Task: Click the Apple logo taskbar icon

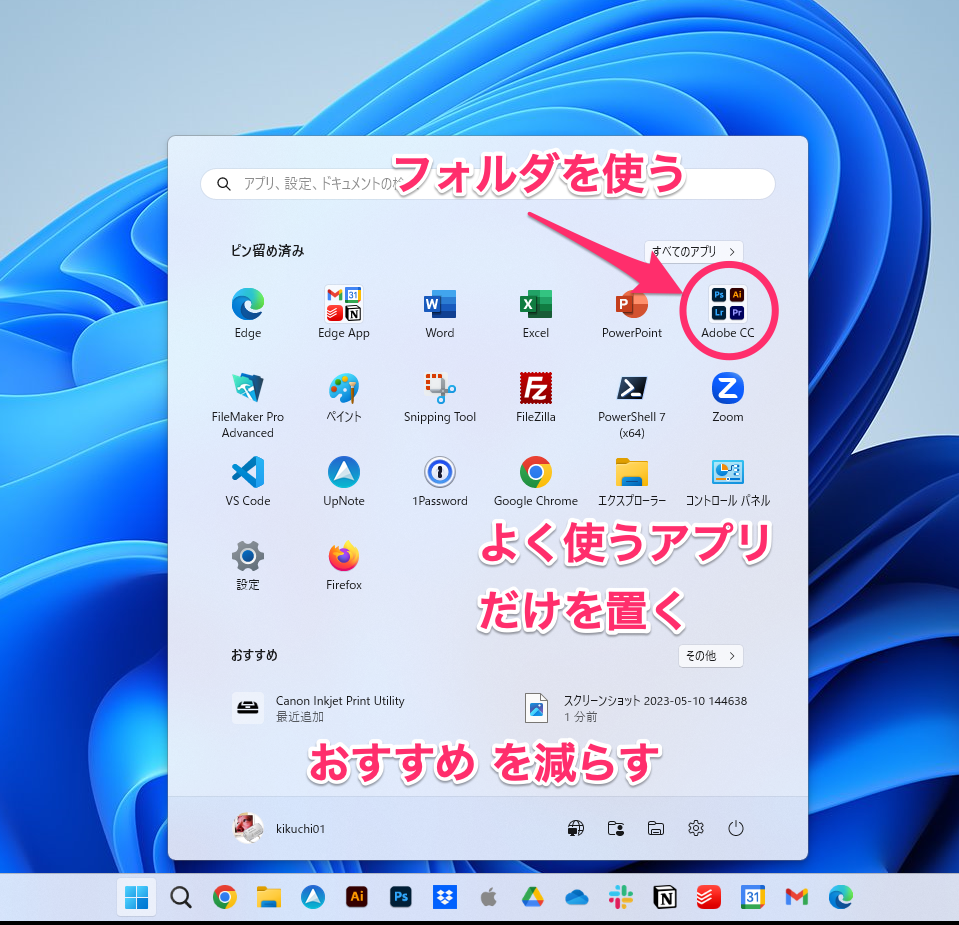Action: 489,897
